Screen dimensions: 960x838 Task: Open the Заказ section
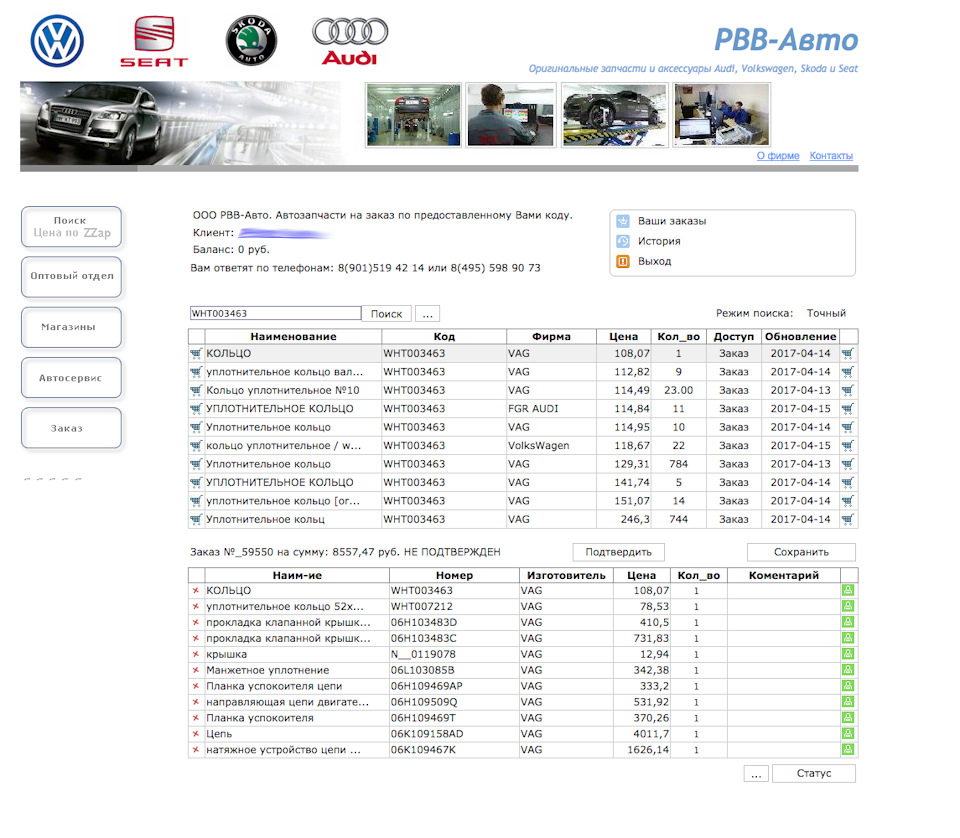(72, 428)
